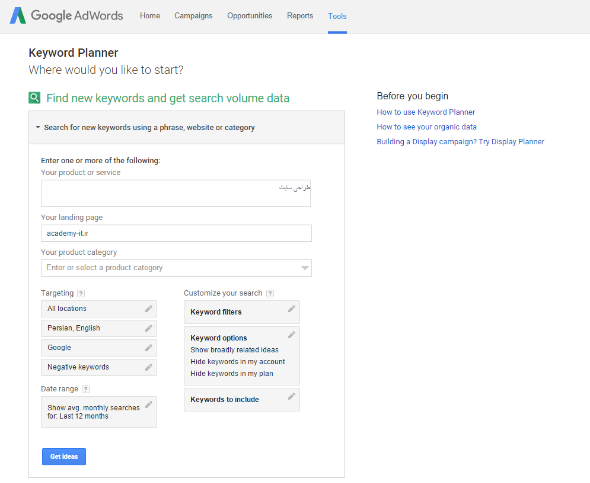Viewport: 590px width, 483px height.
Task: Open How to use Keyword Planner link
Action: coord(426,112)
